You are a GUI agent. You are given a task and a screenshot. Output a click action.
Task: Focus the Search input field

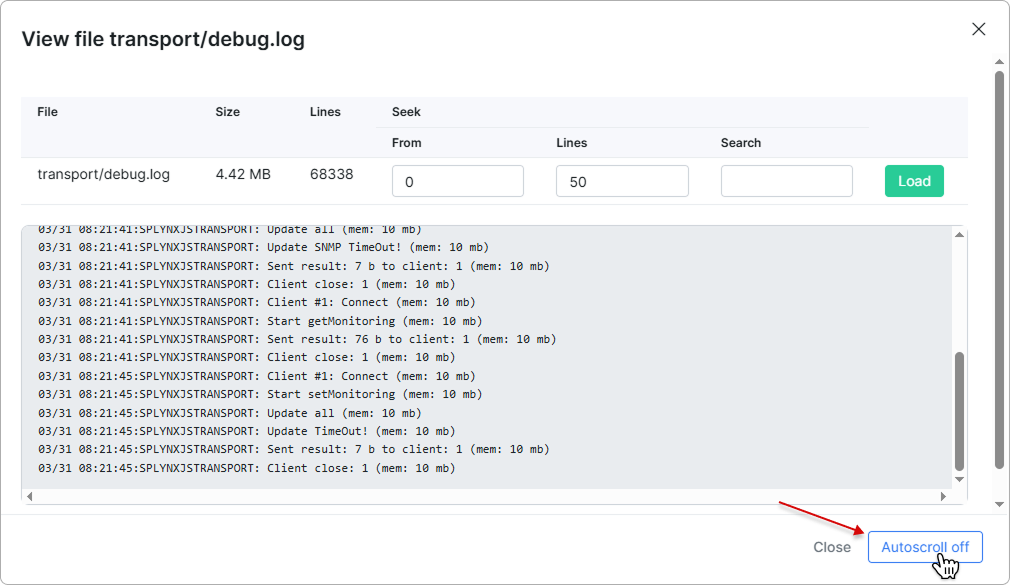pos(786,181)
